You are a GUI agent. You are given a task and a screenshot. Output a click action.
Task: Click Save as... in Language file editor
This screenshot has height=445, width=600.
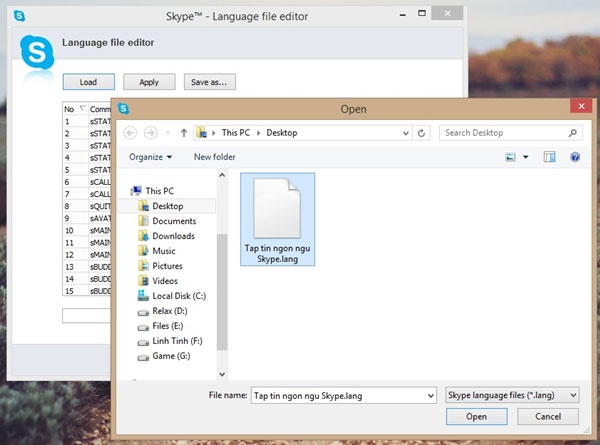pyautogui.click(x=209, y=82)
